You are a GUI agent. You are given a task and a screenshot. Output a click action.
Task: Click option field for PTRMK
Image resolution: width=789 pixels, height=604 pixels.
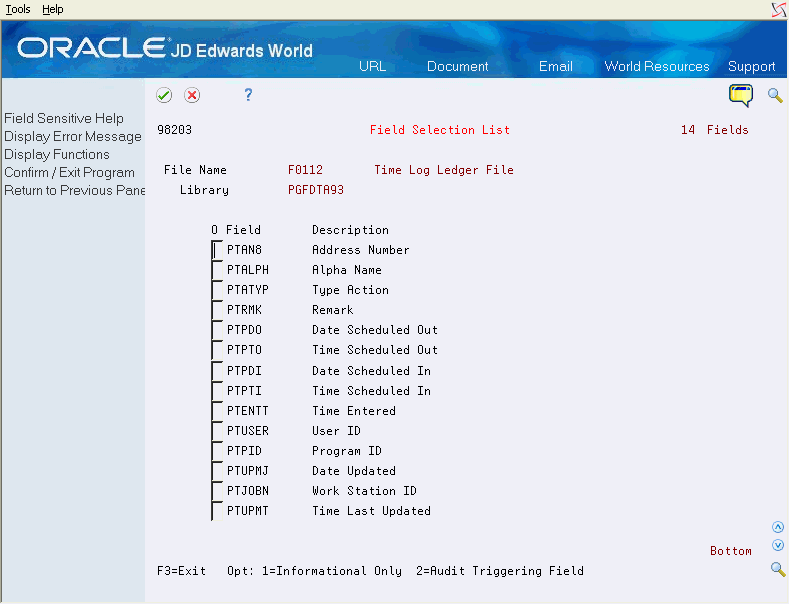click(217, 310)
